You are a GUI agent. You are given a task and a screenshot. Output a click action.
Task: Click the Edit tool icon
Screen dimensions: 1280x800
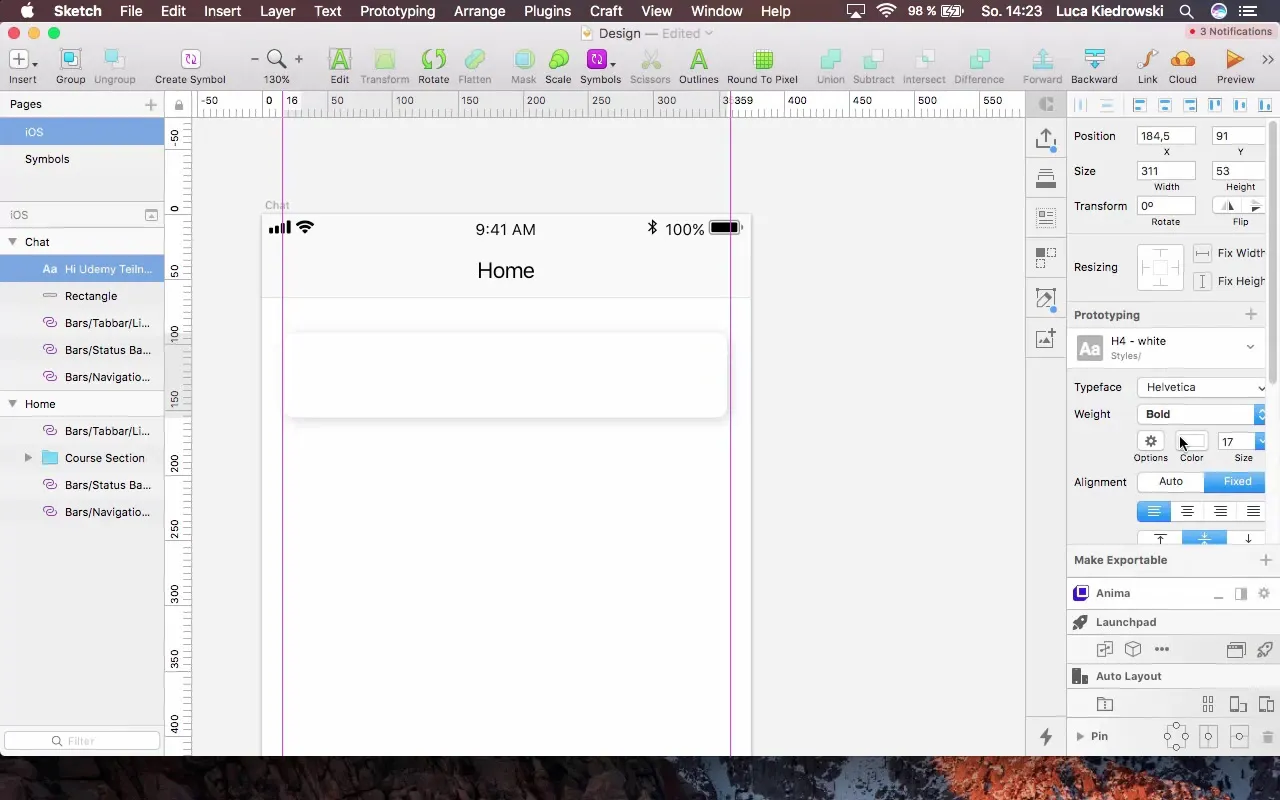coord(340,60)
